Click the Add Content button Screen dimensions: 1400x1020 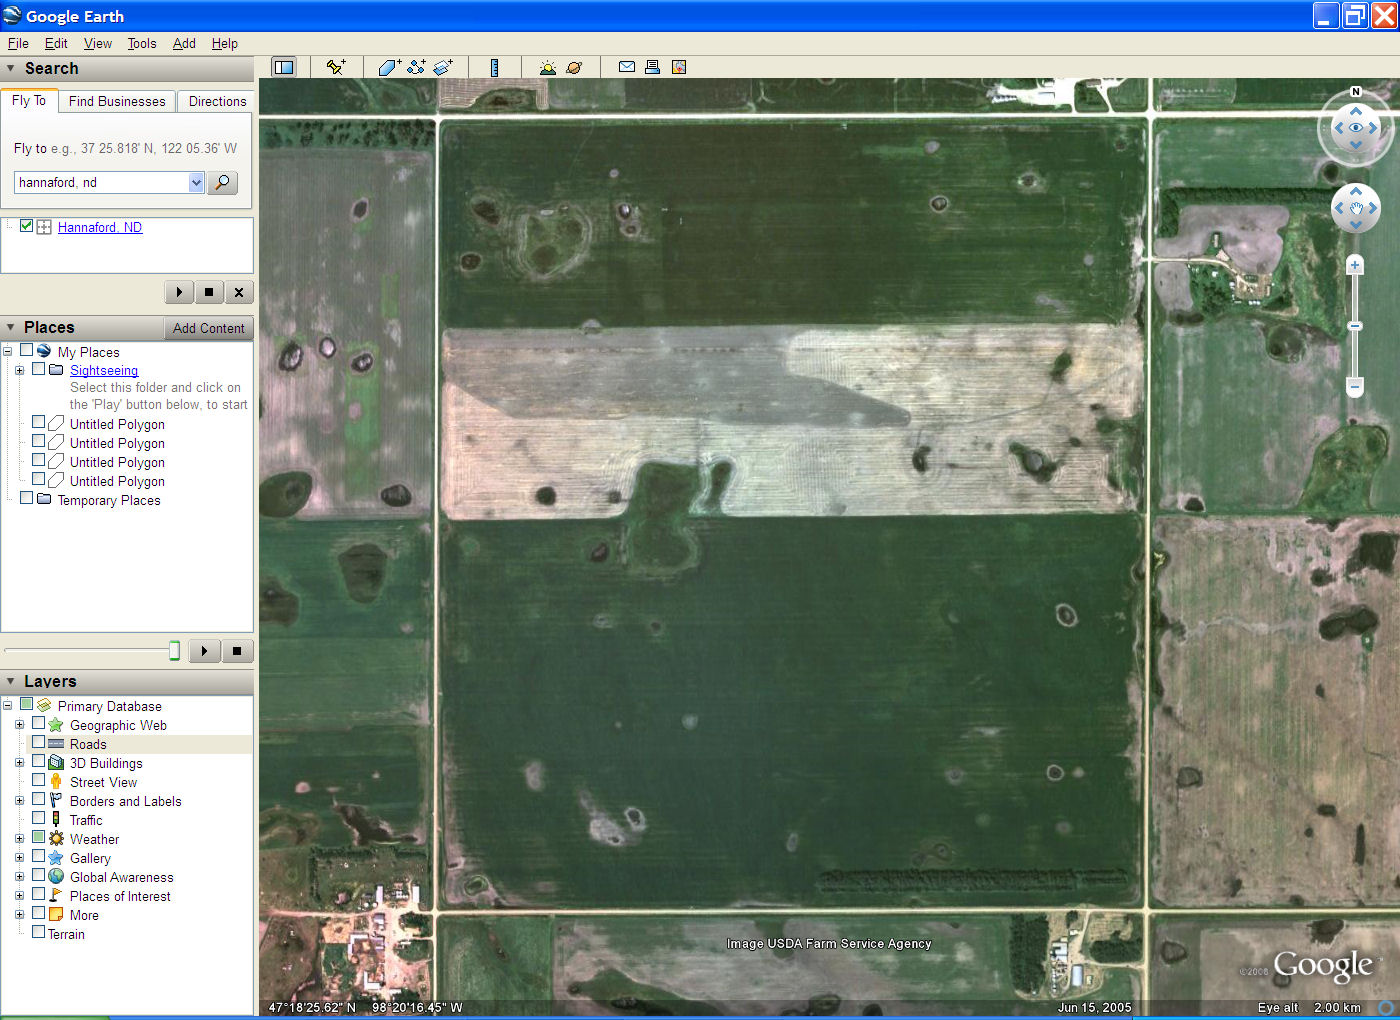coord(208,328)
